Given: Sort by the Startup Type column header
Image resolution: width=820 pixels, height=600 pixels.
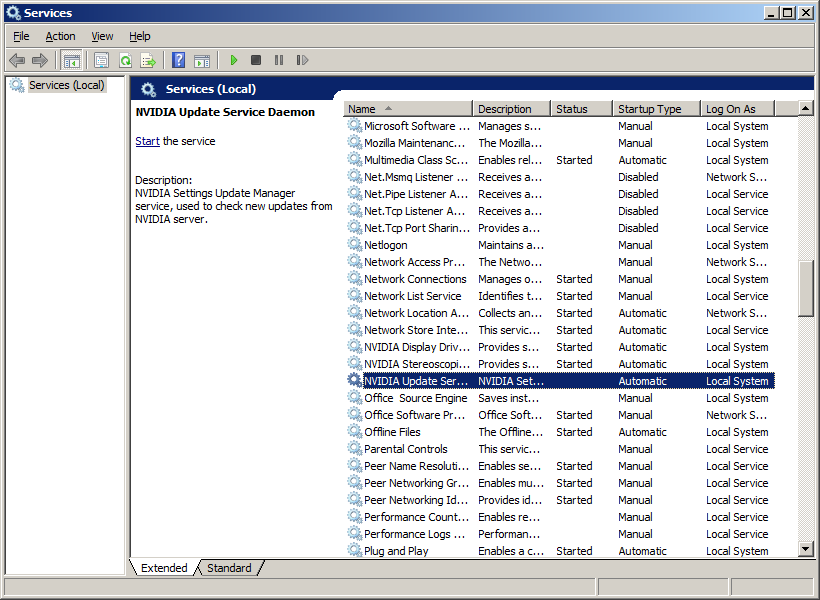Looking at the screenshot, I should [656, 109].
